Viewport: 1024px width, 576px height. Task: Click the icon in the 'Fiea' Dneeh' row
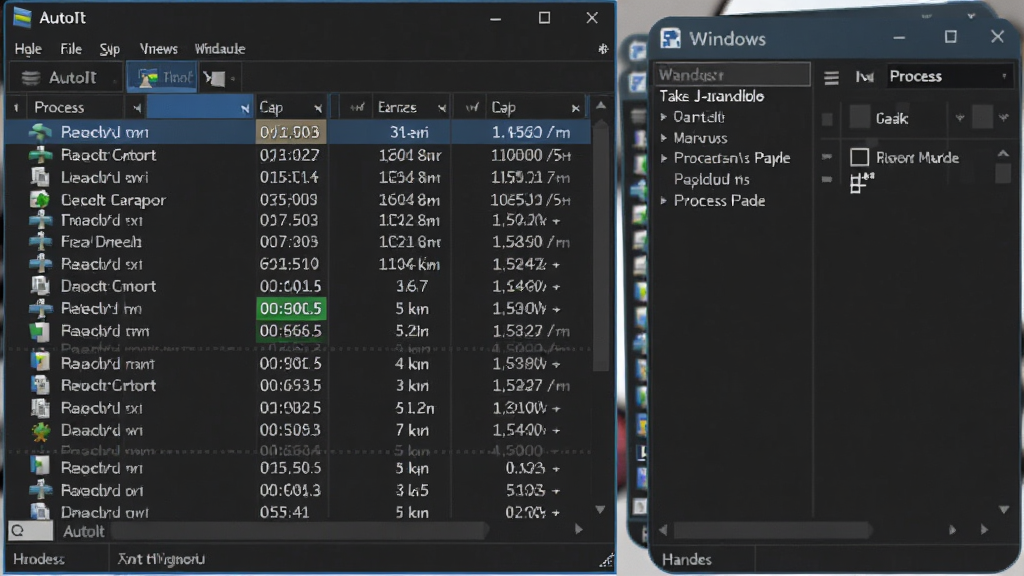point(40,242)
